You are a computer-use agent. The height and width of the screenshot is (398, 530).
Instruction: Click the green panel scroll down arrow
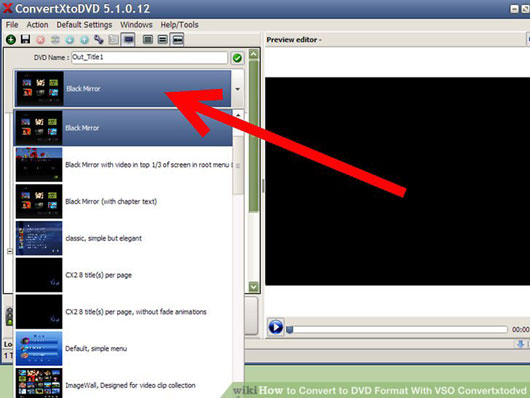(x=254, y=287)
